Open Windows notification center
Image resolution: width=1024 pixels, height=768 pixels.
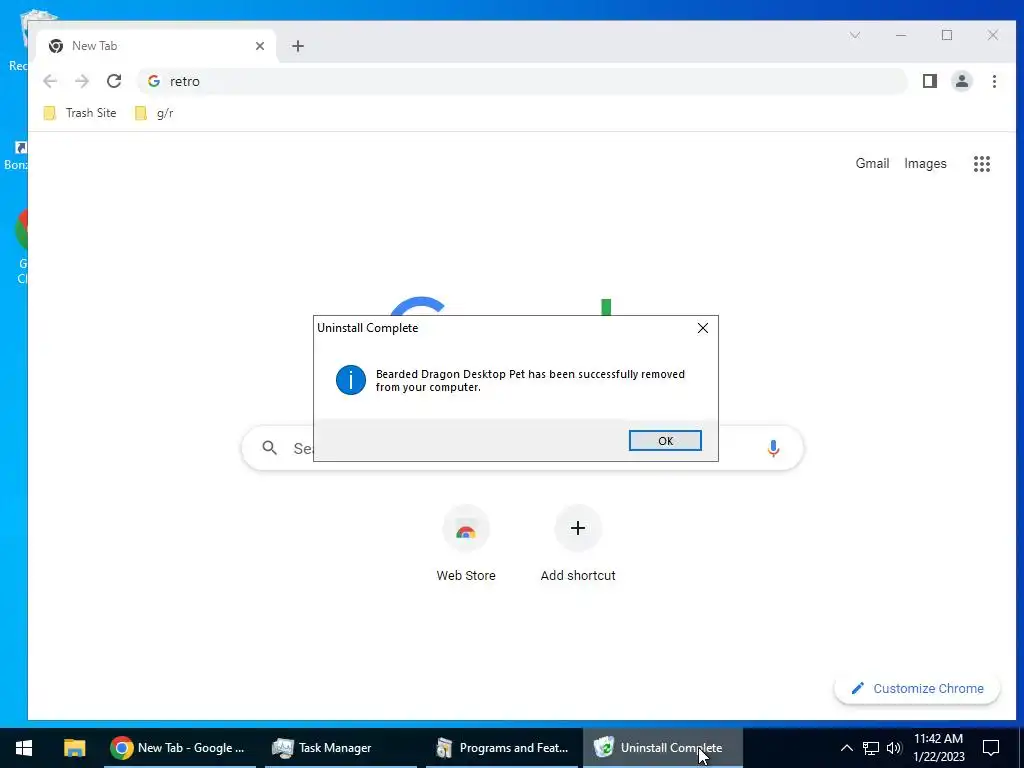[991, 748]
